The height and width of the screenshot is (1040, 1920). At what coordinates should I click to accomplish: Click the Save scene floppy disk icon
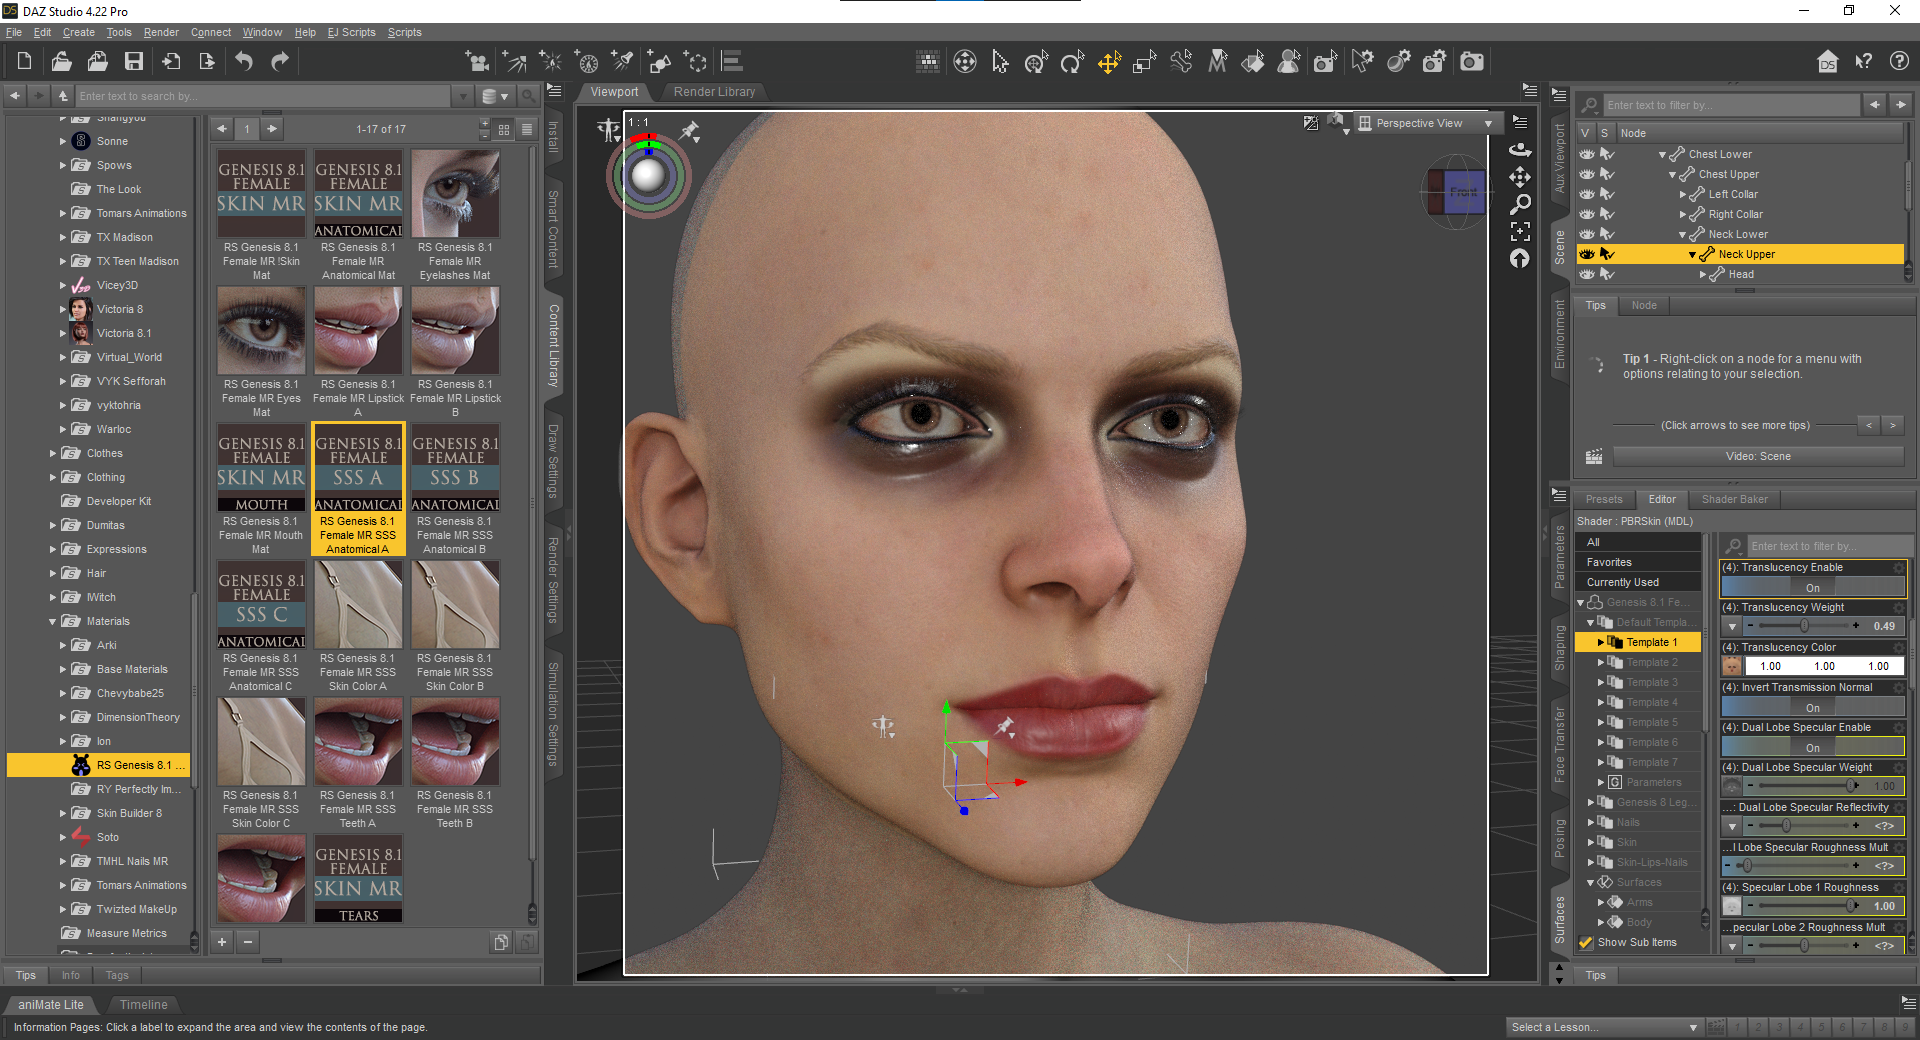[x=133, y=62]
